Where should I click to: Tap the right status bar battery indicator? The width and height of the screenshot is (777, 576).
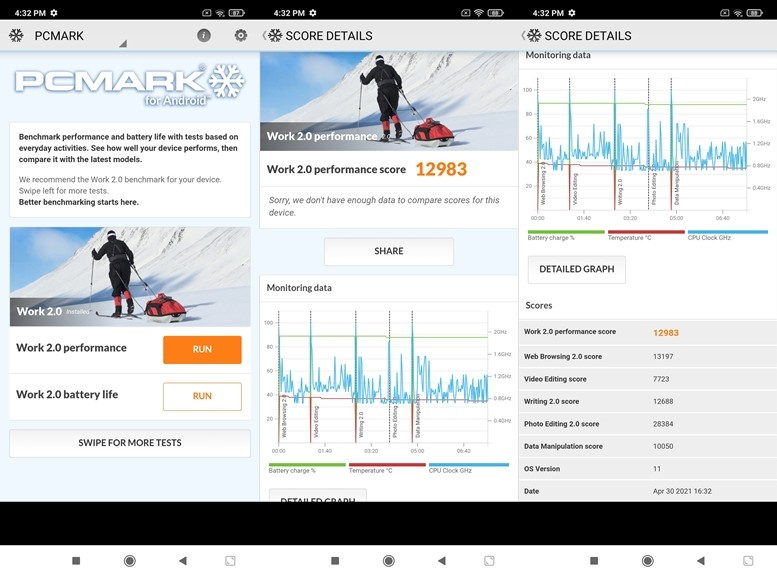[755, 13]
